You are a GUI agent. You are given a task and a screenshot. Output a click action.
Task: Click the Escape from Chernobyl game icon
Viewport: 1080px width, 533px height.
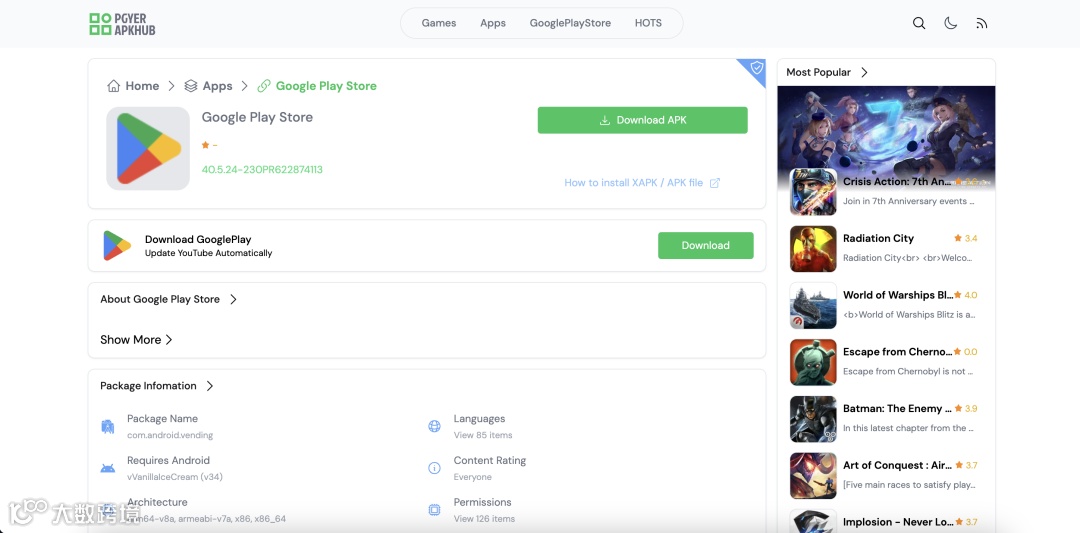pyautogui.click(x=813, y=362)
